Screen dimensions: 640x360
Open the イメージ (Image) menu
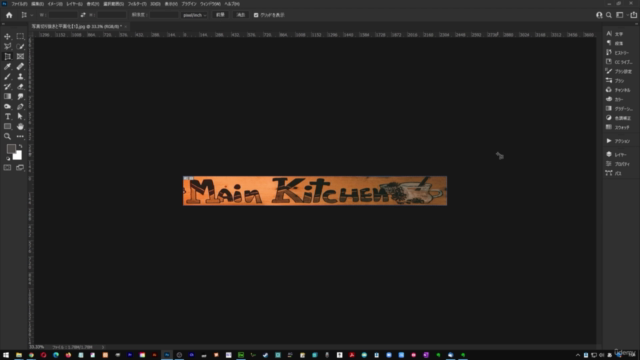[55, 4]
